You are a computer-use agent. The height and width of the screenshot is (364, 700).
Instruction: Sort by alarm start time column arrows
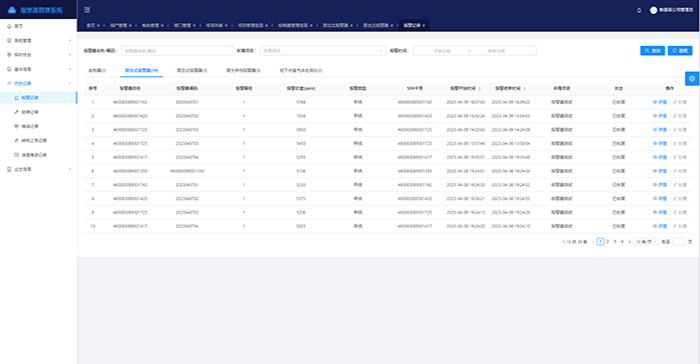pyautogui.click(x=480, y=89)
